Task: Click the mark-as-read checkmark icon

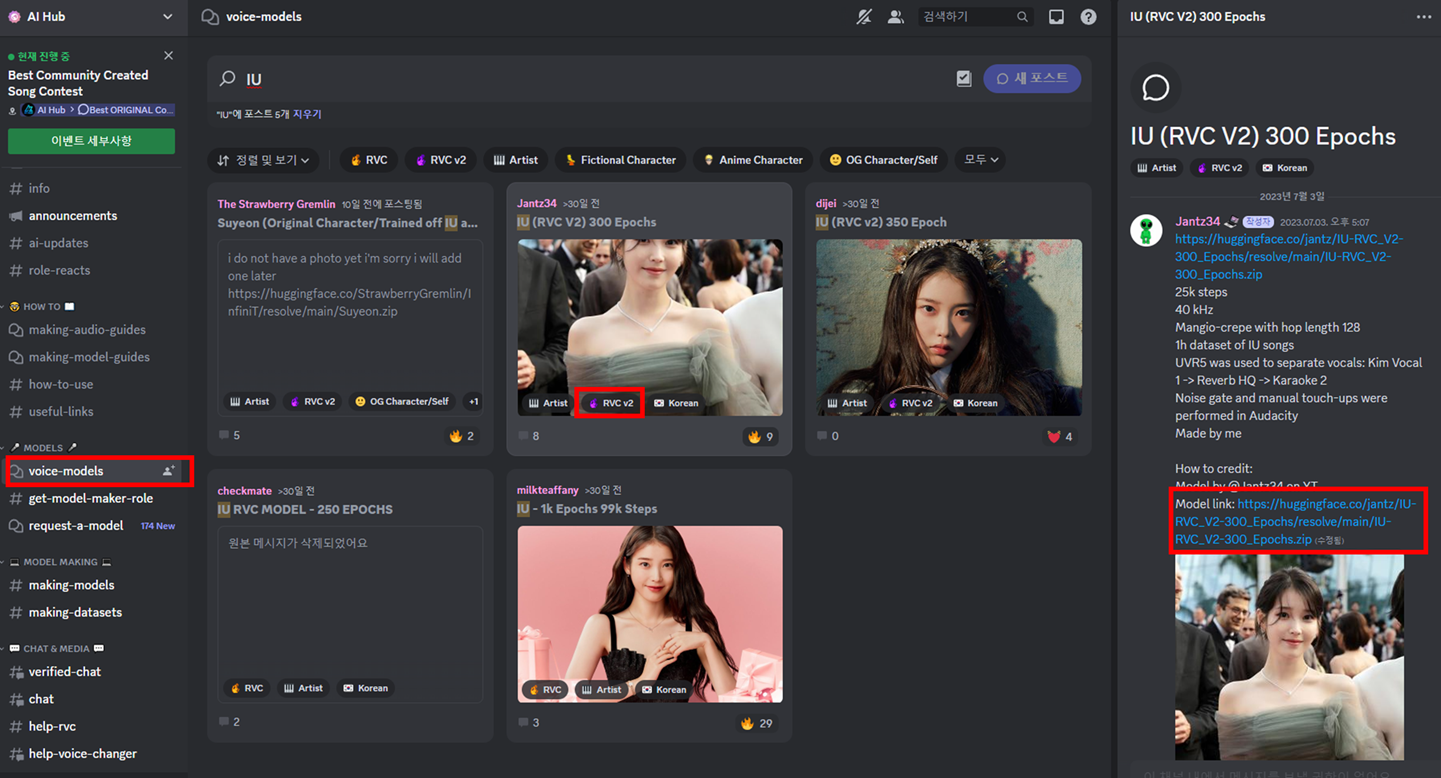Action: click(964, 79)
